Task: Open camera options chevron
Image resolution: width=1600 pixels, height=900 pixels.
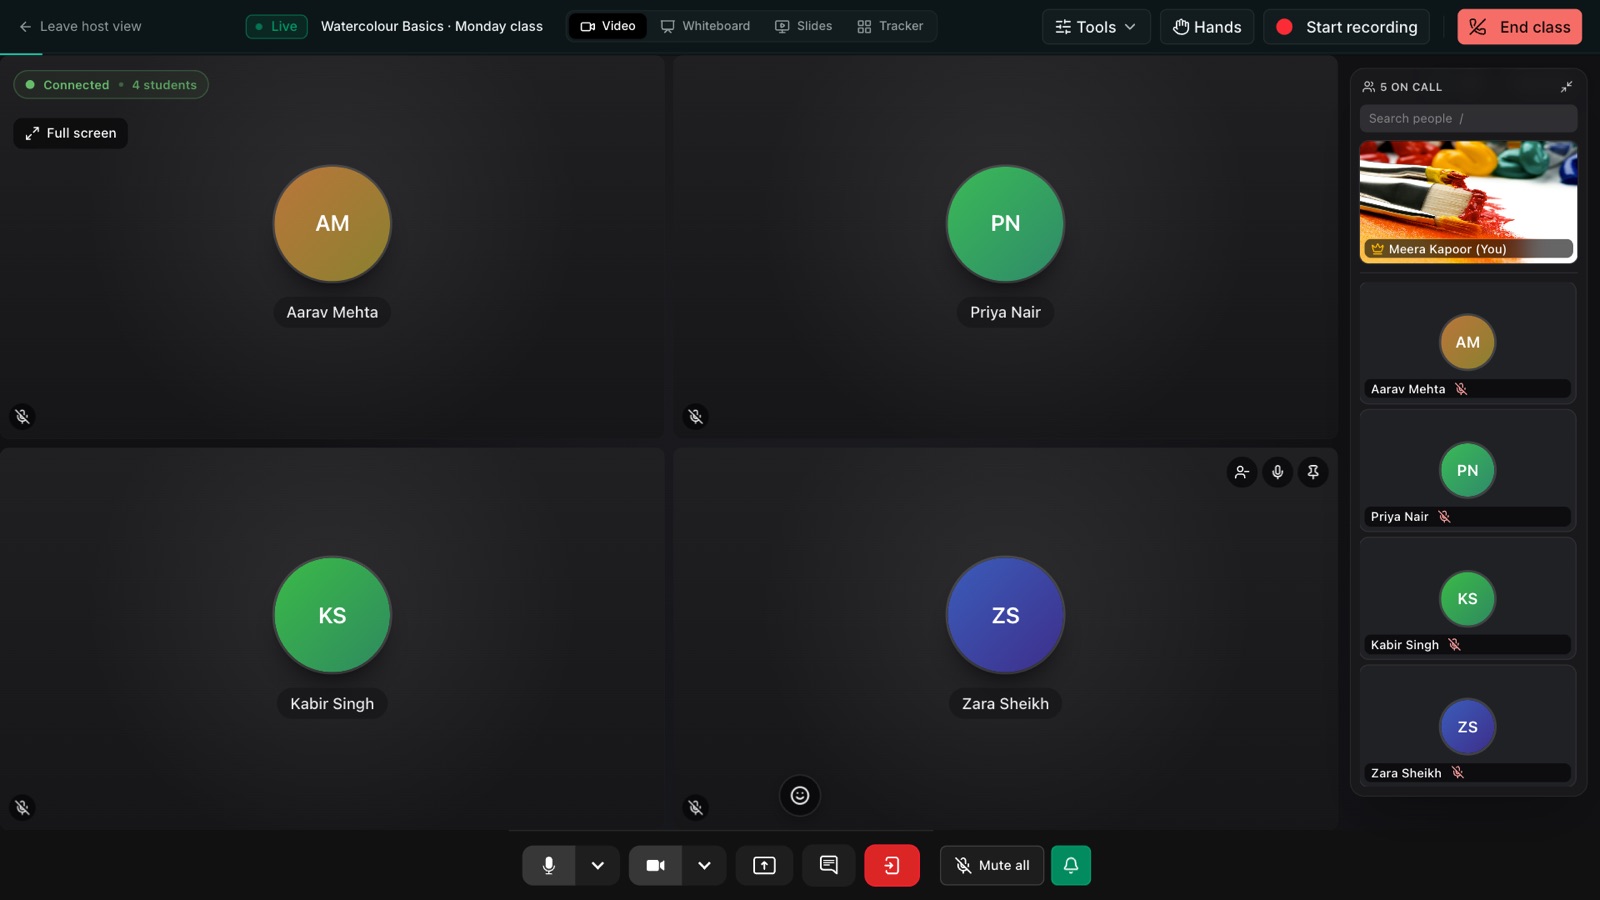Action: pyautogui.click(x=705, y=866)
